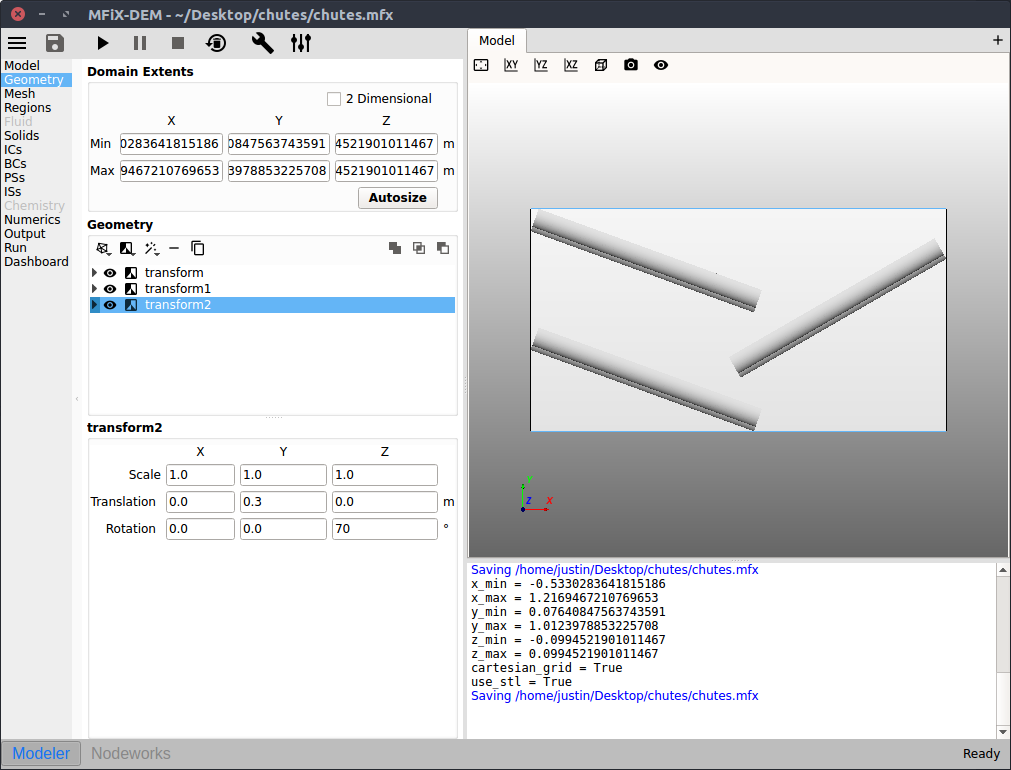Image resolution: width=1011 pixels, height=770 pixels.
Task: Switch to the Nodeworks tab
Action: 131,754
